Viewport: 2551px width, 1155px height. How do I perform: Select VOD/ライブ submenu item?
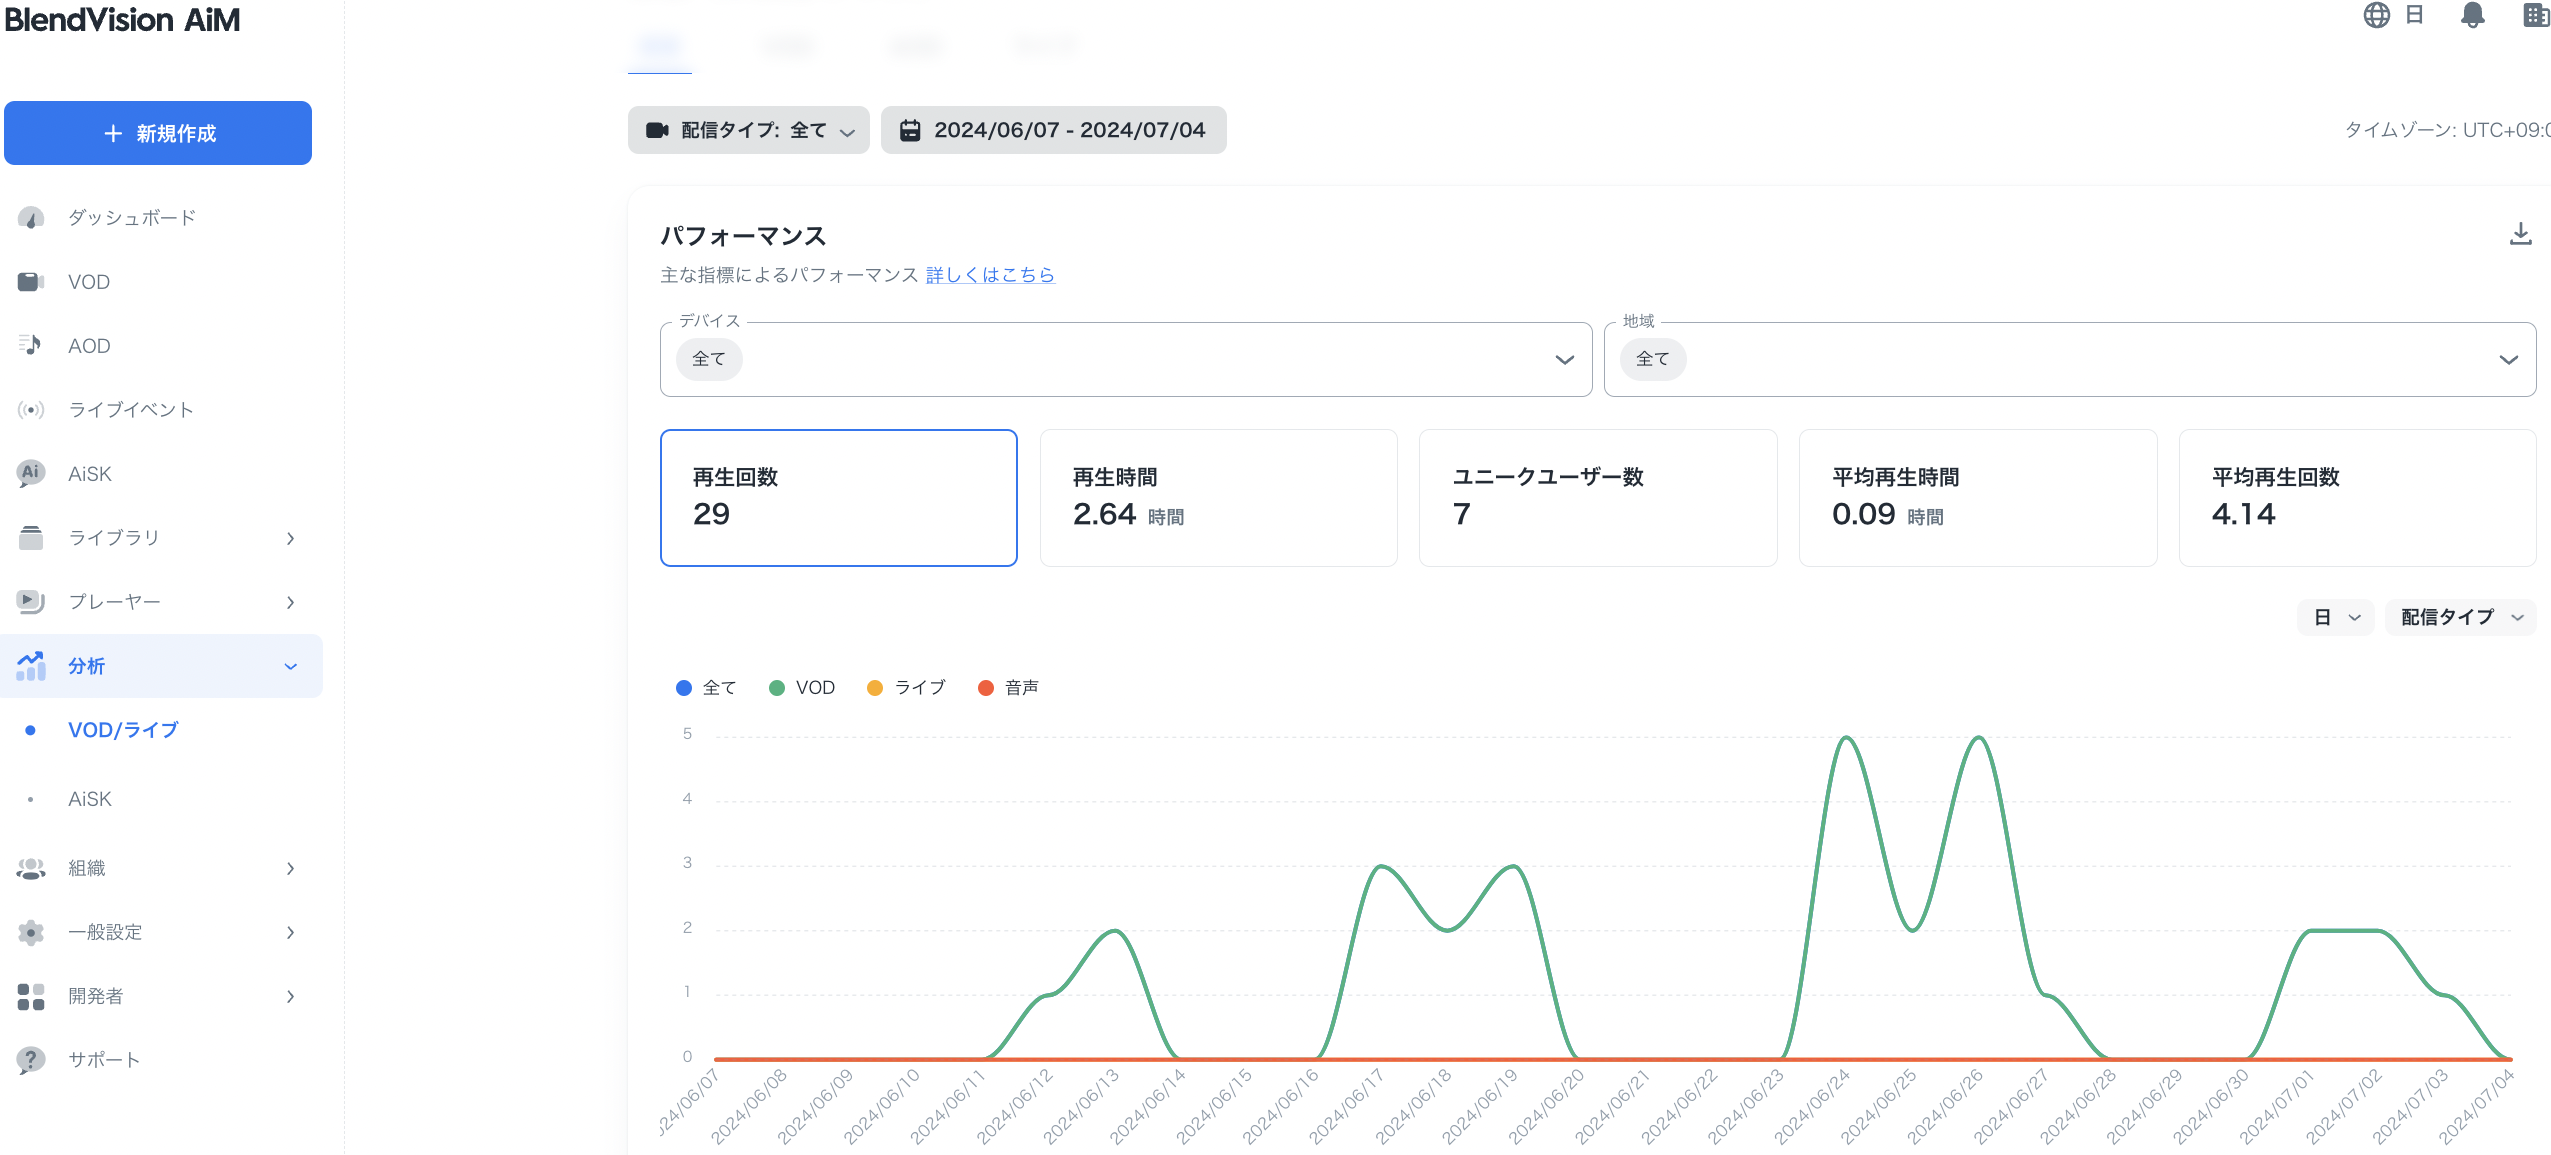[x=123, y=730]
